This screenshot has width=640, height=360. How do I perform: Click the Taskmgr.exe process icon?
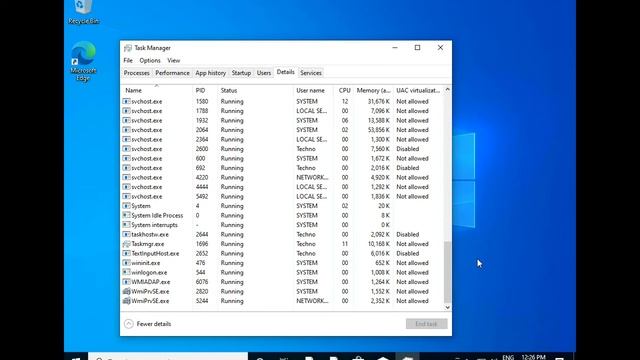[x=127, y=244]
